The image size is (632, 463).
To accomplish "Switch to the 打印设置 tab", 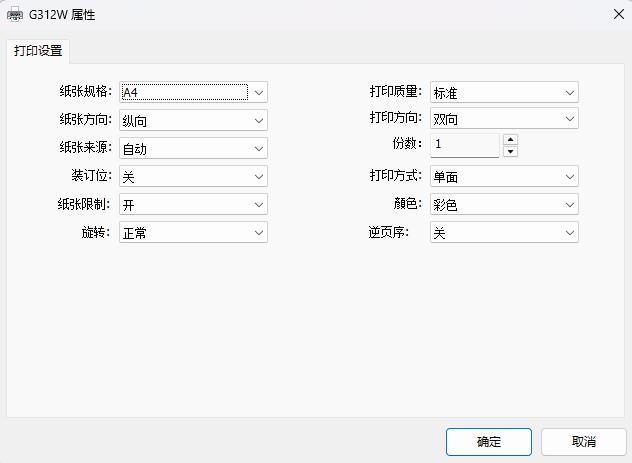I will (x=37, y=51).
